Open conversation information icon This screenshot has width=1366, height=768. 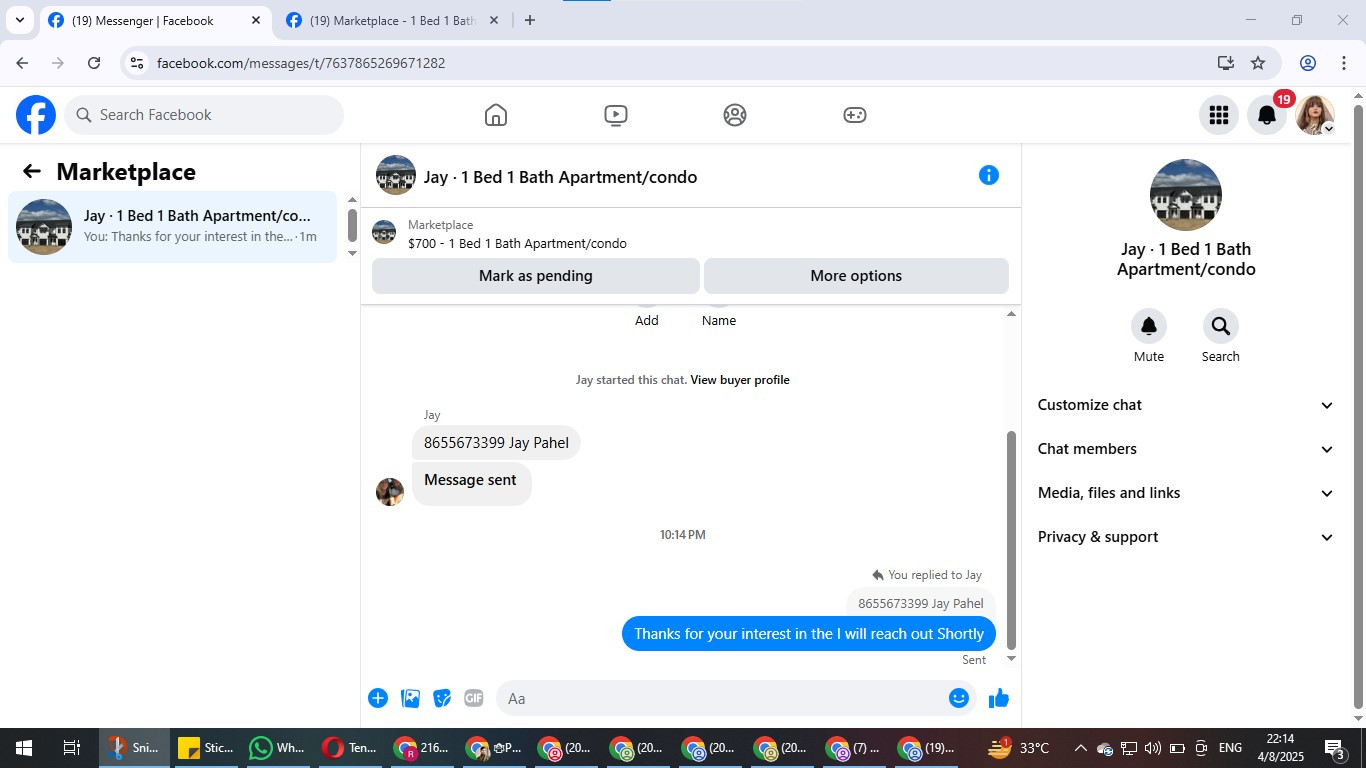point(988,175)
